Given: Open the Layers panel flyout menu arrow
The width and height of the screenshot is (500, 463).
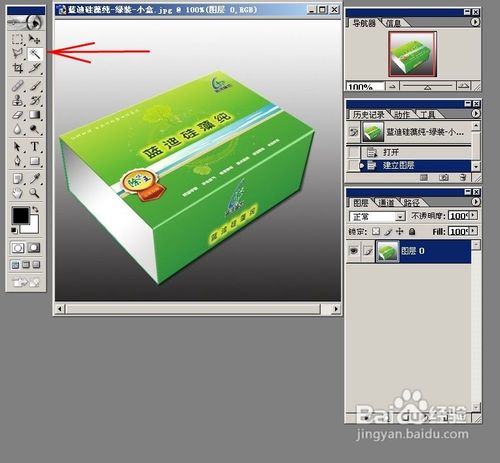Looking at the screenshot, I should click(x=475, y=202).
